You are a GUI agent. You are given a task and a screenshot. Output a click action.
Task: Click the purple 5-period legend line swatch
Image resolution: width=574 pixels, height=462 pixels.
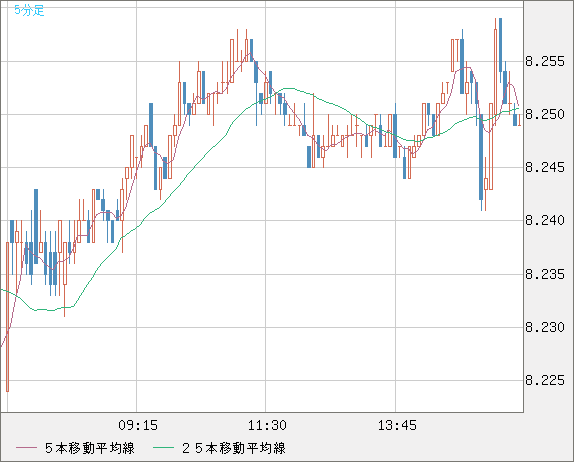[x=26, y=448]
